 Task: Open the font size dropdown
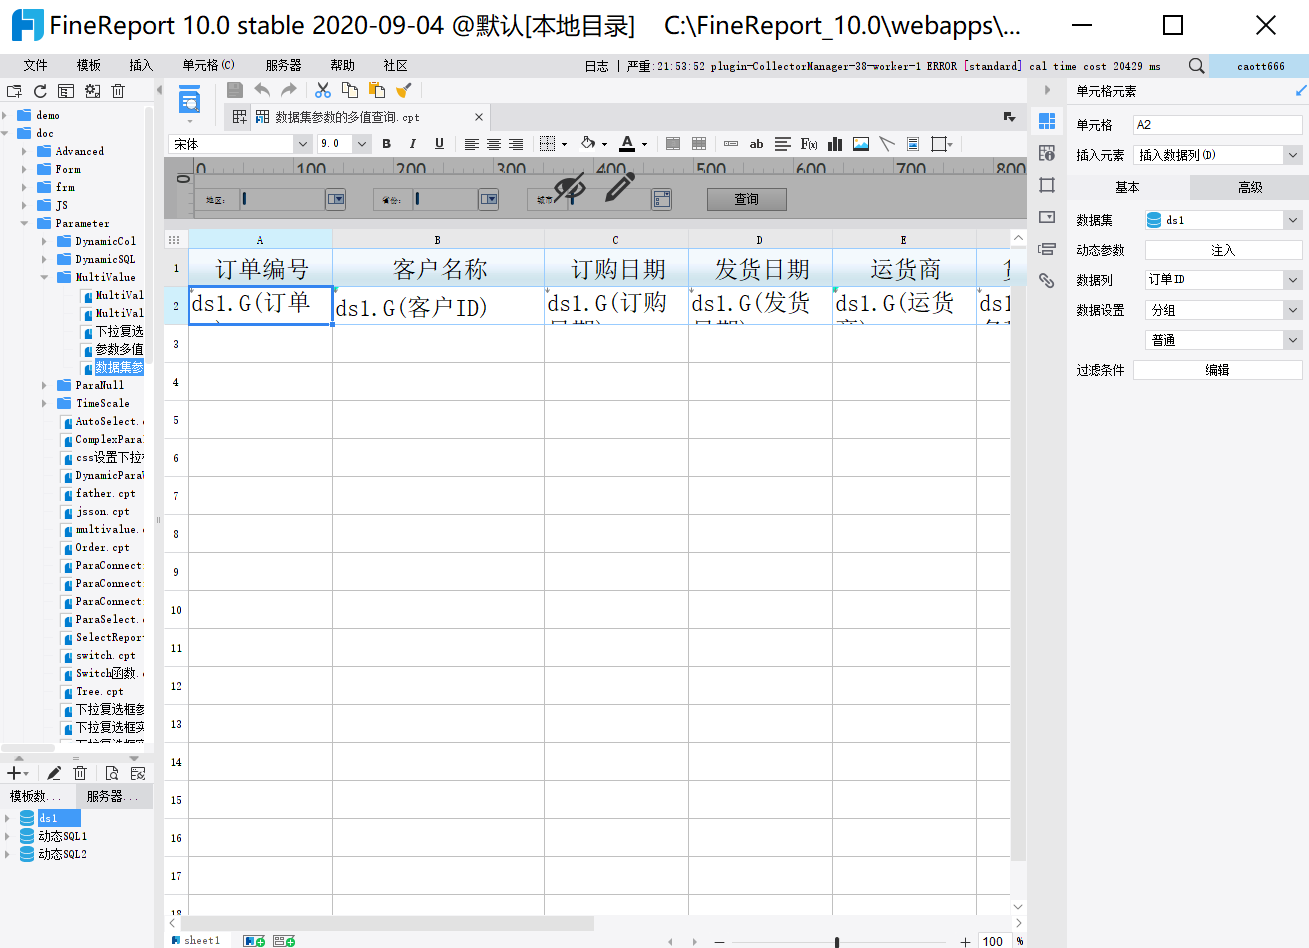pyautogui.click(x=362, y=144)
